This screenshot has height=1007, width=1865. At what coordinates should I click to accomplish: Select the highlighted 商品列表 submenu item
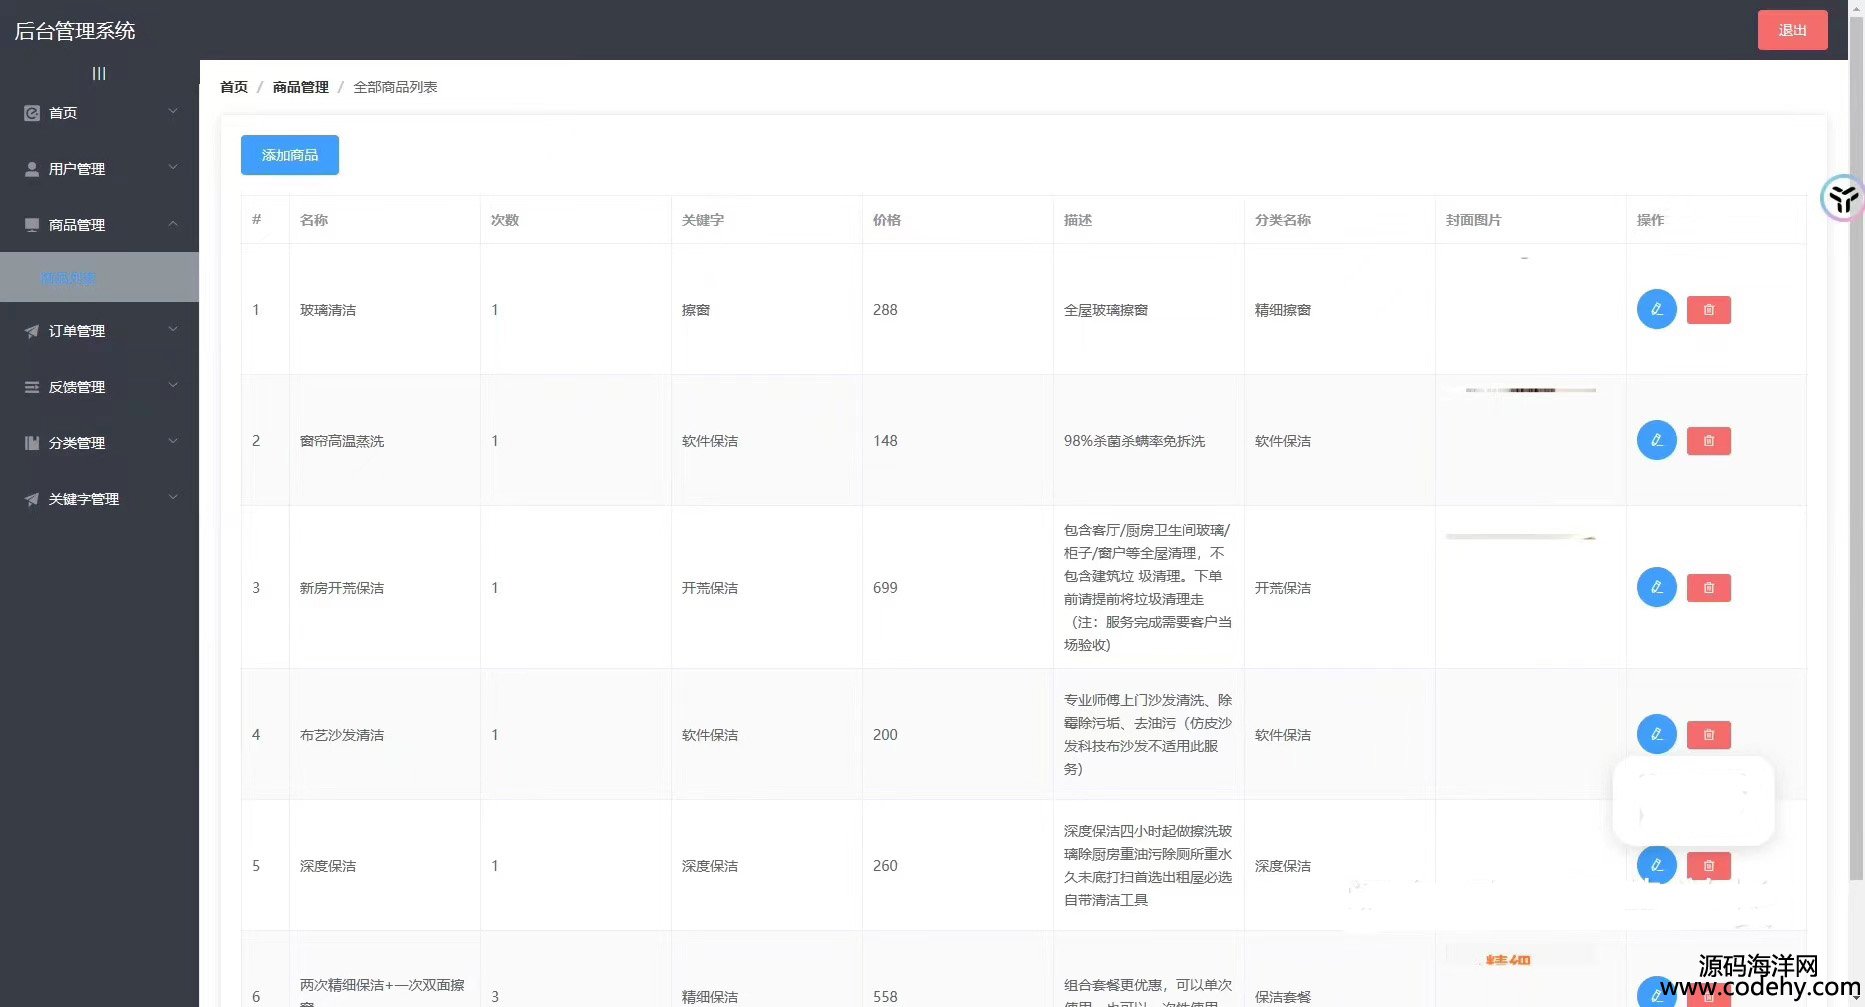click(99, 277)
